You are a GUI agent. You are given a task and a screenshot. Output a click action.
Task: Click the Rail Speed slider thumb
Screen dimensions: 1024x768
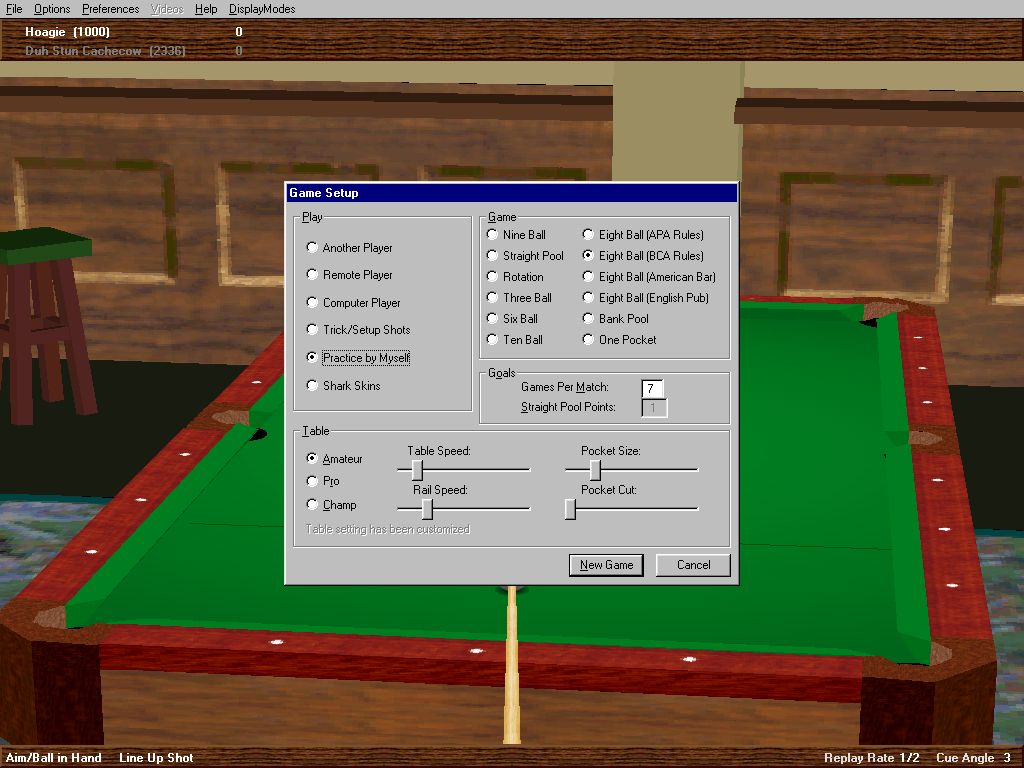(x=427, y=509)
